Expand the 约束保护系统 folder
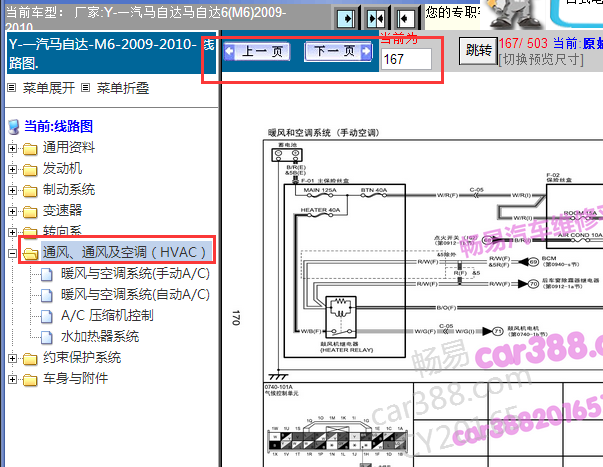 (12, 358)
